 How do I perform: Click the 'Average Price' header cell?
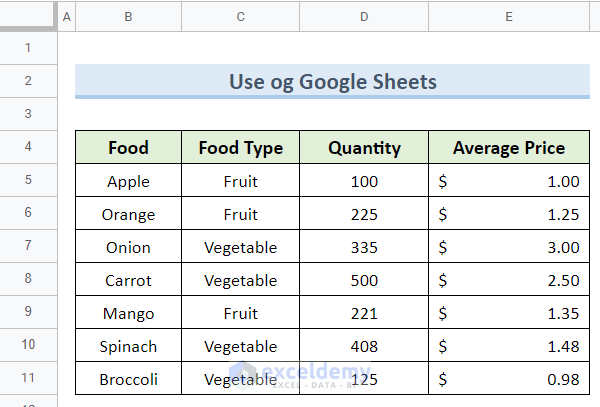(508, 148)
